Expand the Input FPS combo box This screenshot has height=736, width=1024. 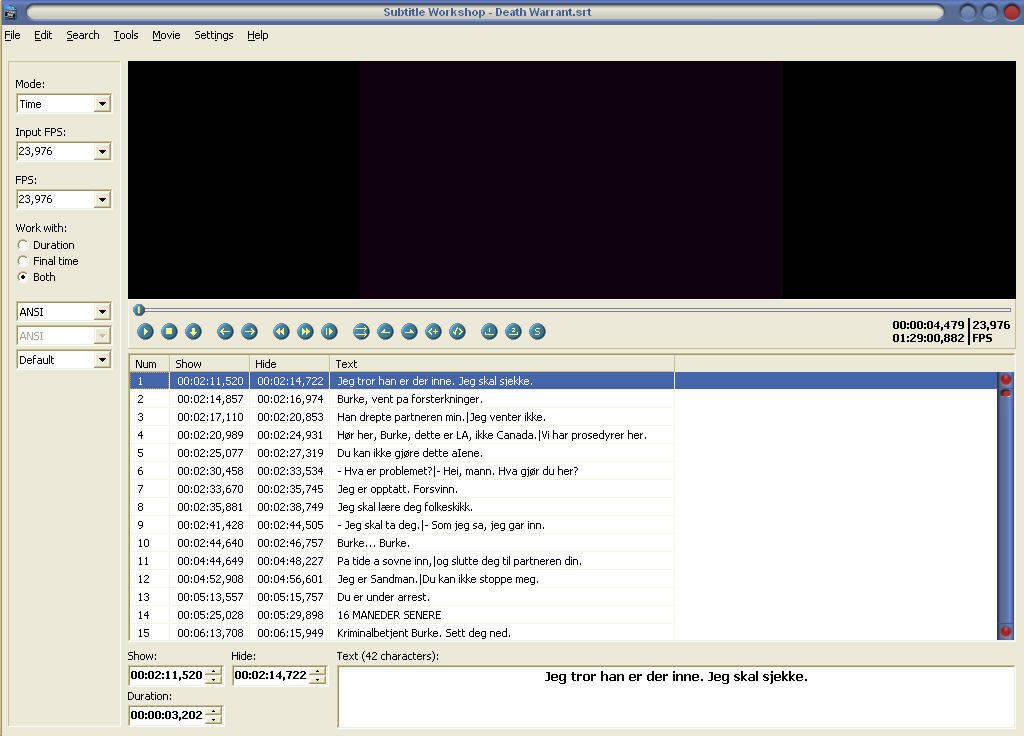tap(102, 152)
